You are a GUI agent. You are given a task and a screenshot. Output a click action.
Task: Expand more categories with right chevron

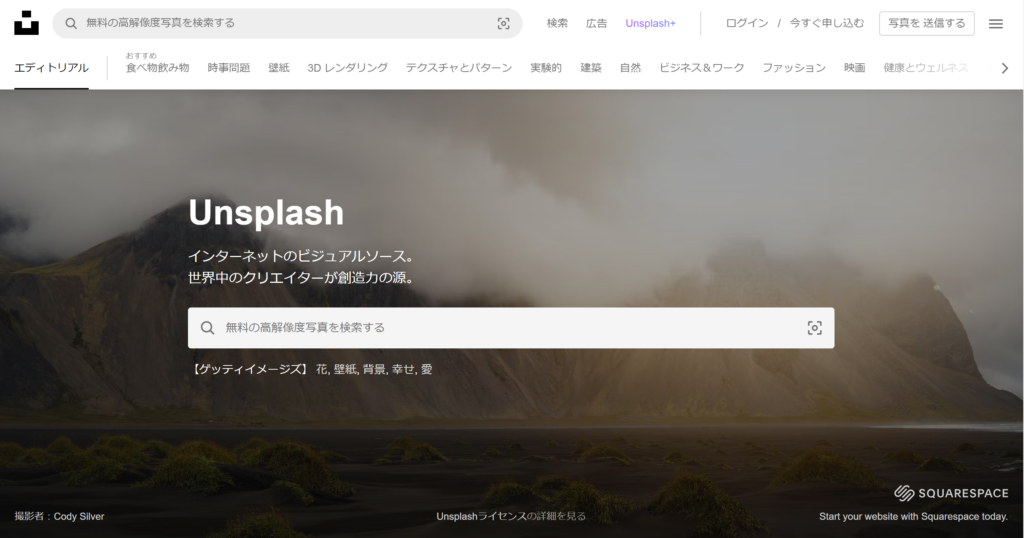coord(1004,68)
